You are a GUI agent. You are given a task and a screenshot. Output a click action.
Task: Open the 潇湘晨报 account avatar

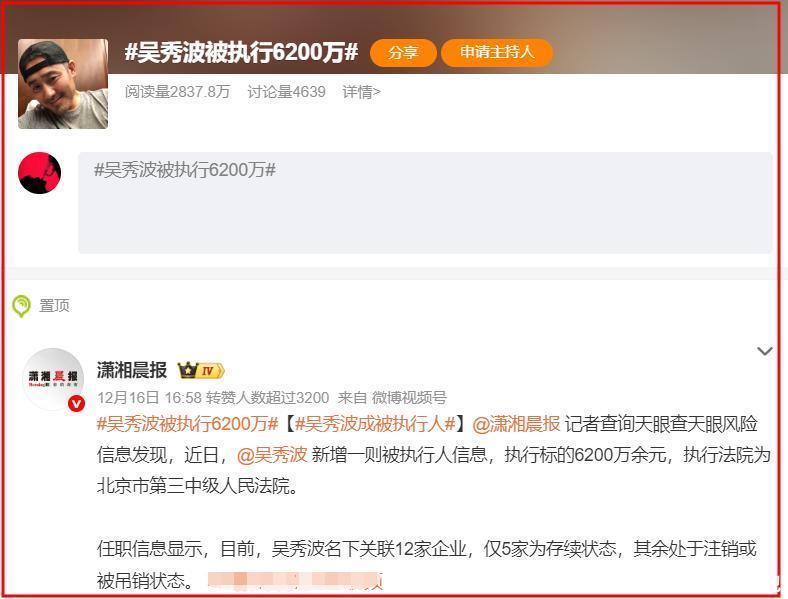click(x=54, y=378)
